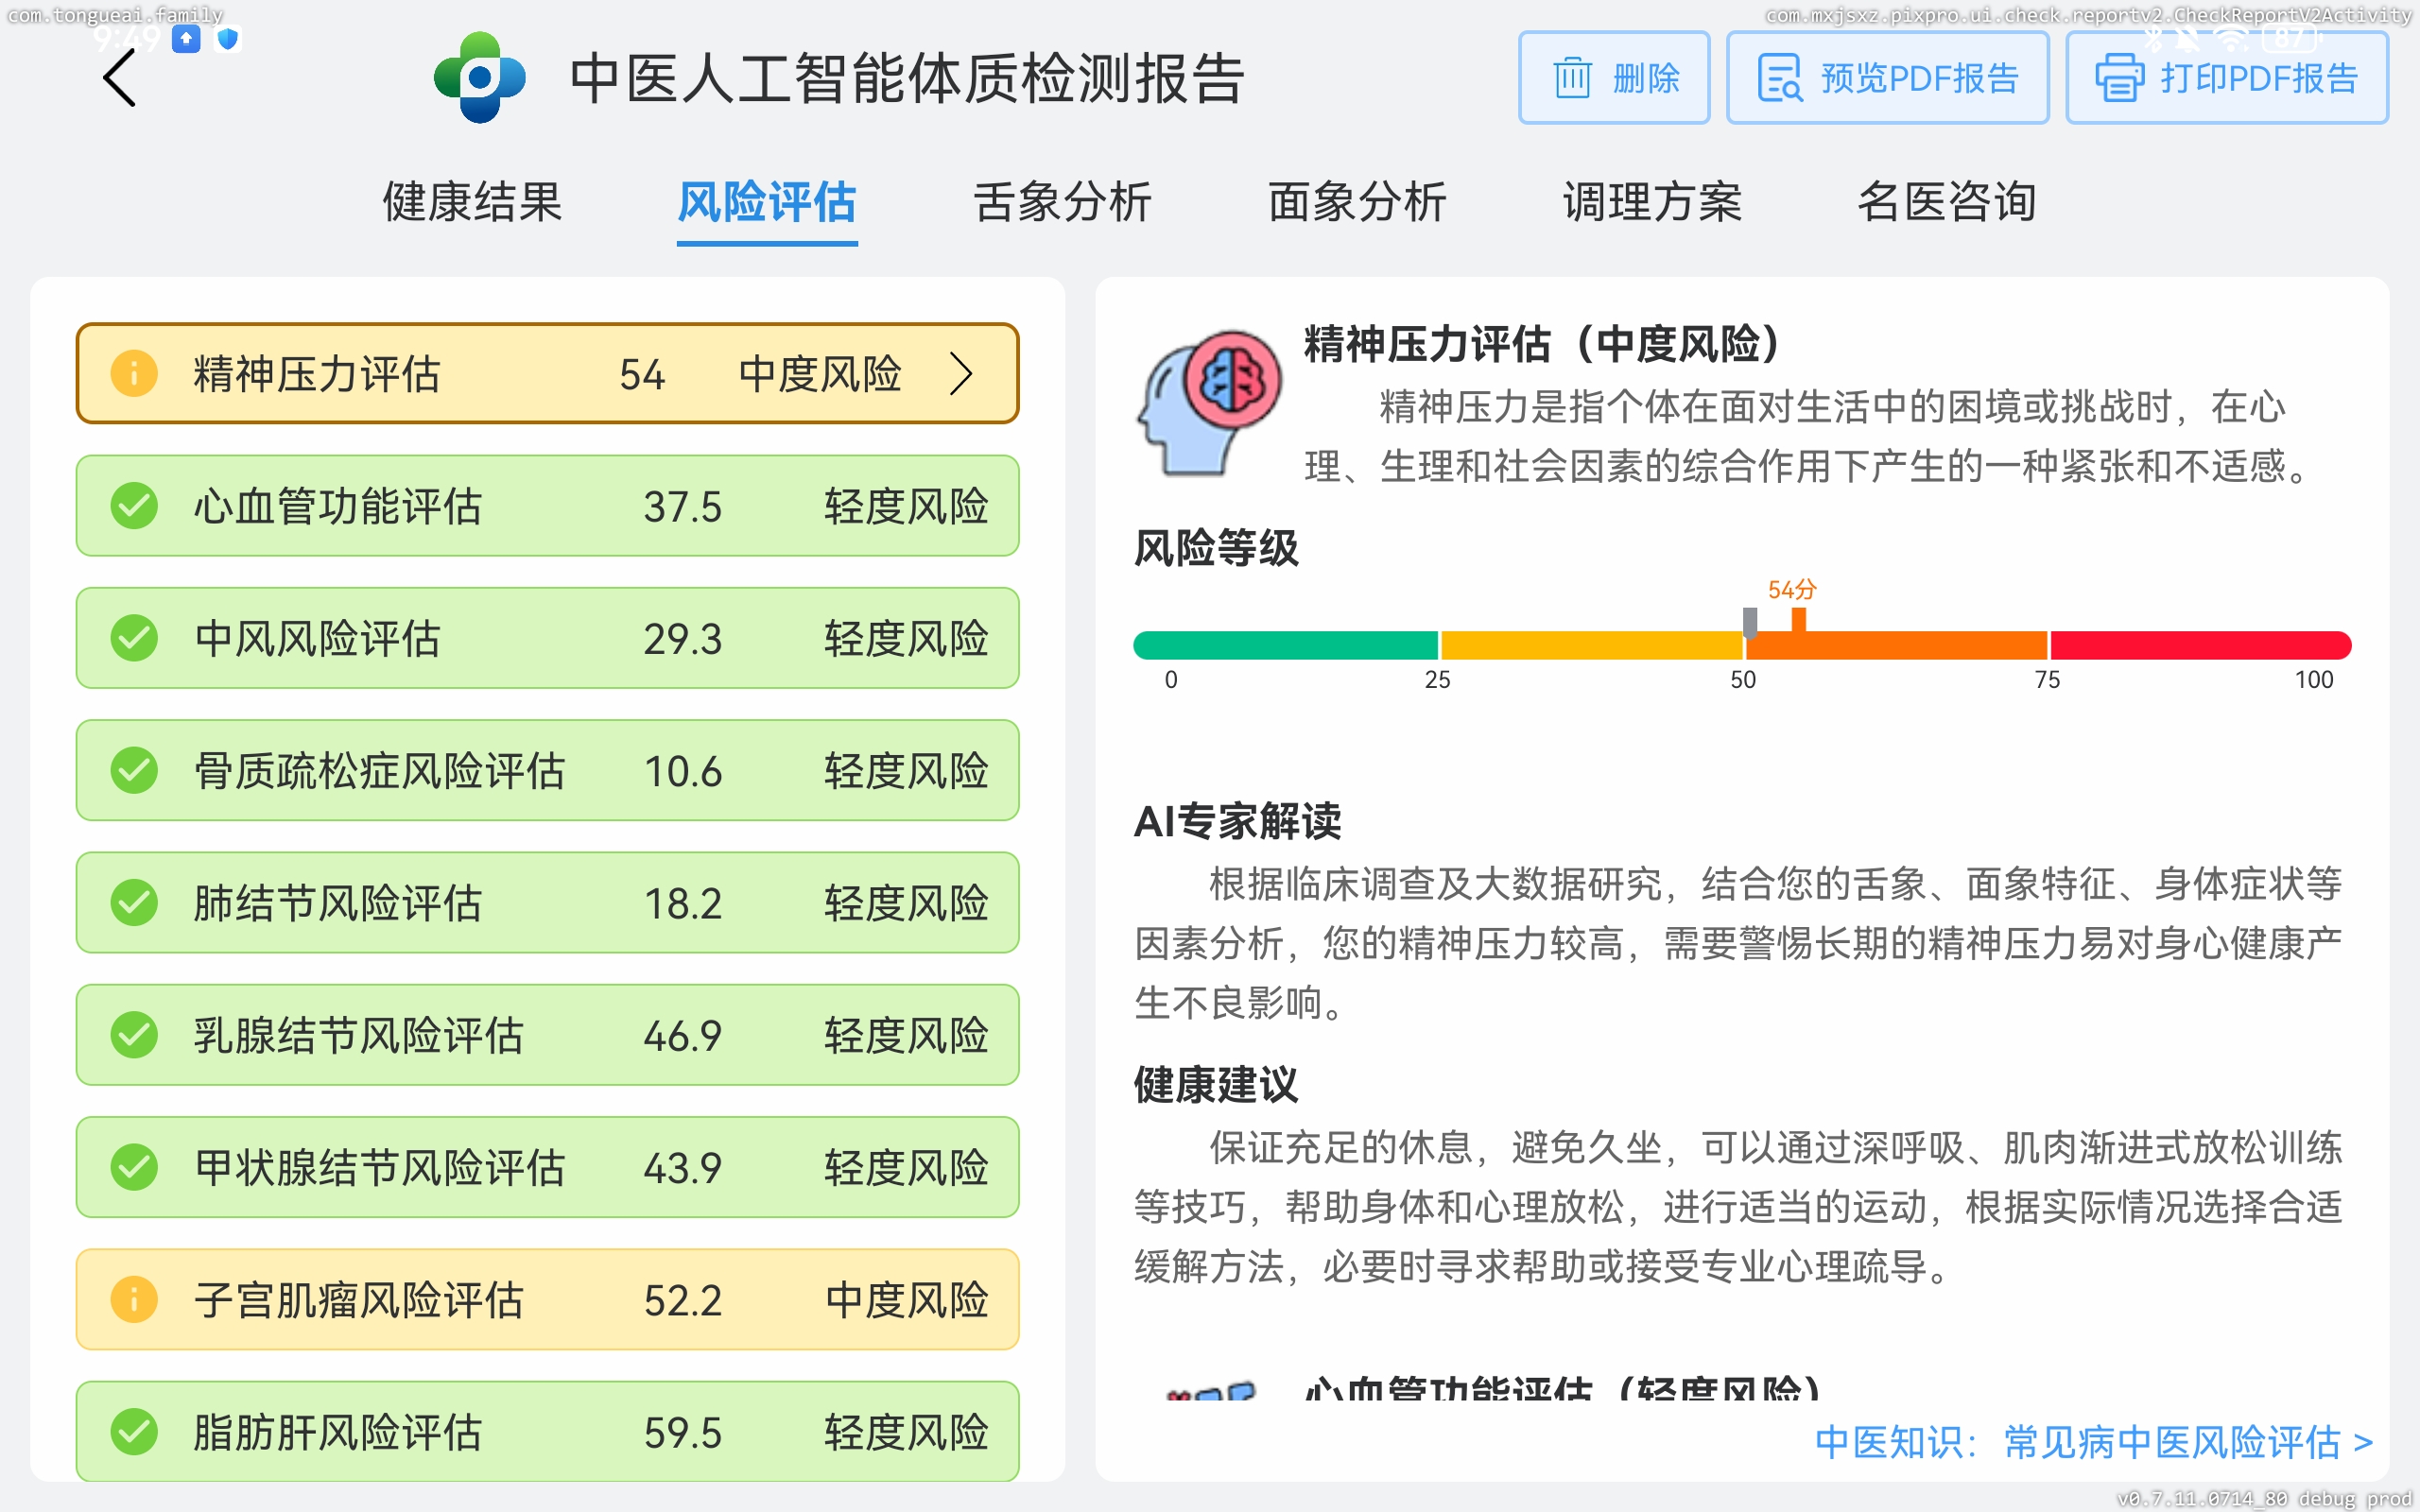Click the red 75-100 segment of the risk bar
The width and height of the screenshot is (2420, 1512).
pyautogui.click(x=2201, y=645)
